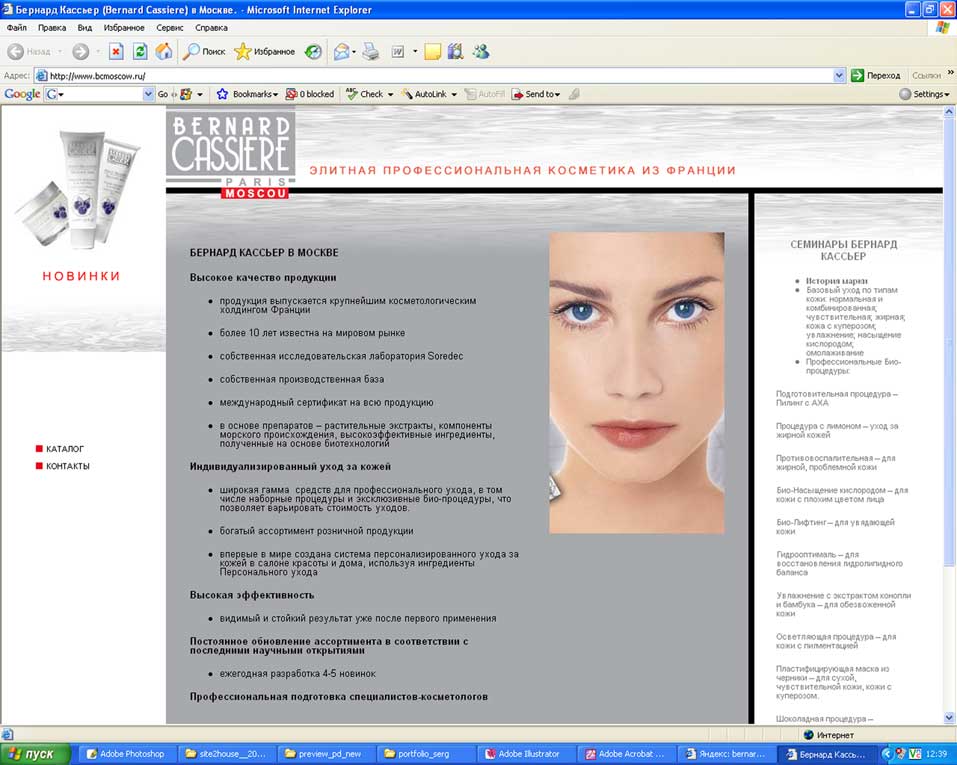Viewport: 957px width, 765px height.
Task: Click the Refresh page icon
Action: click(140, 51)
